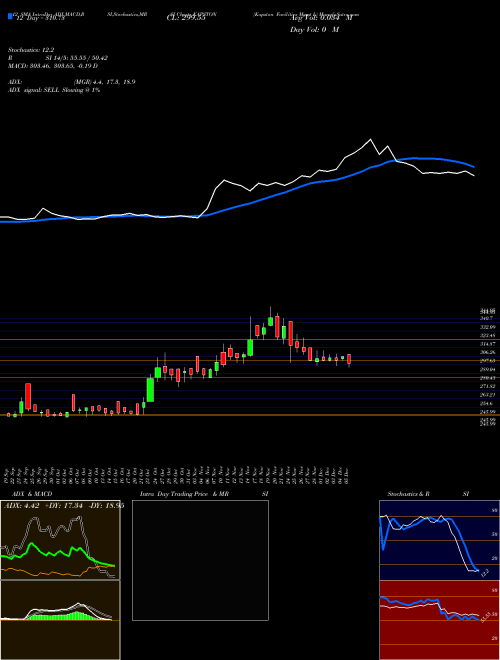
Task: Click the ADX '(MGR) 4.4, 17.3, 18.9' values
Action: [104, 82]
